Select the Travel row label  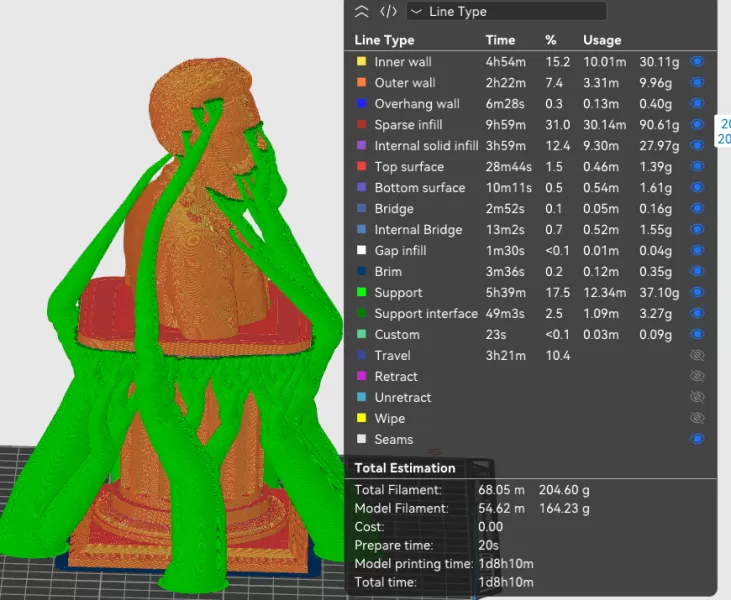393,355
